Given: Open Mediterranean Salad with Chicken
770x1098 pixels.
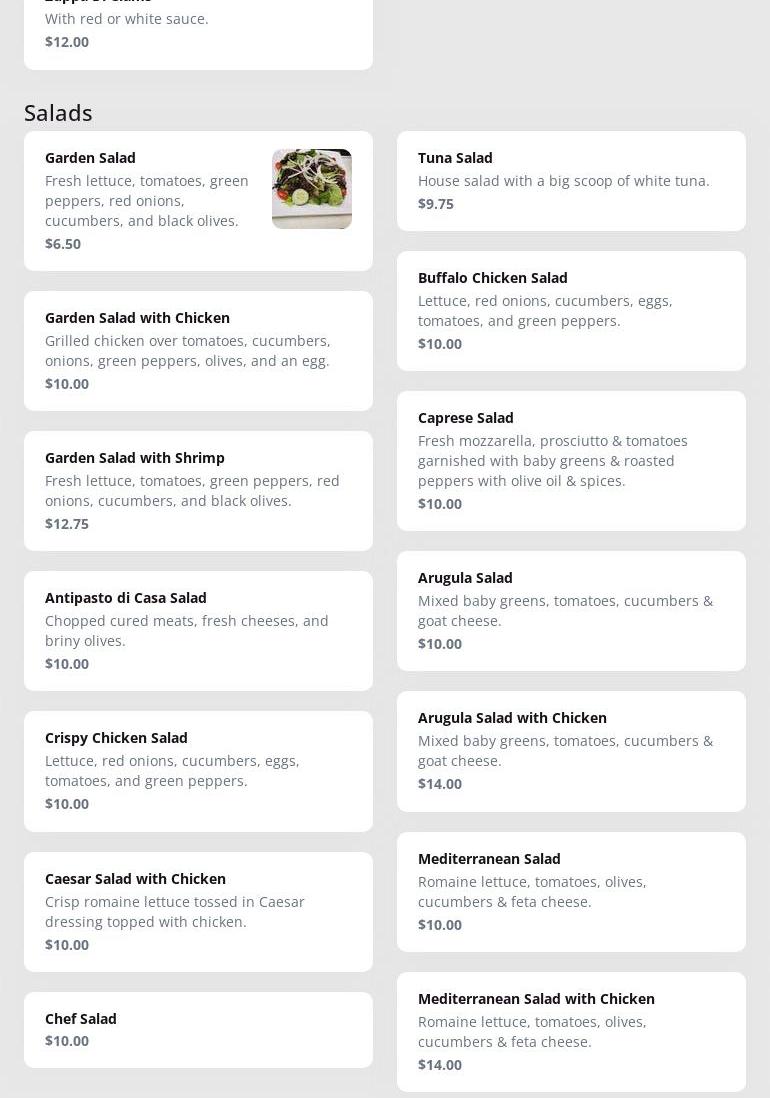Looking at the screenshot, I should coord(571,1032).
